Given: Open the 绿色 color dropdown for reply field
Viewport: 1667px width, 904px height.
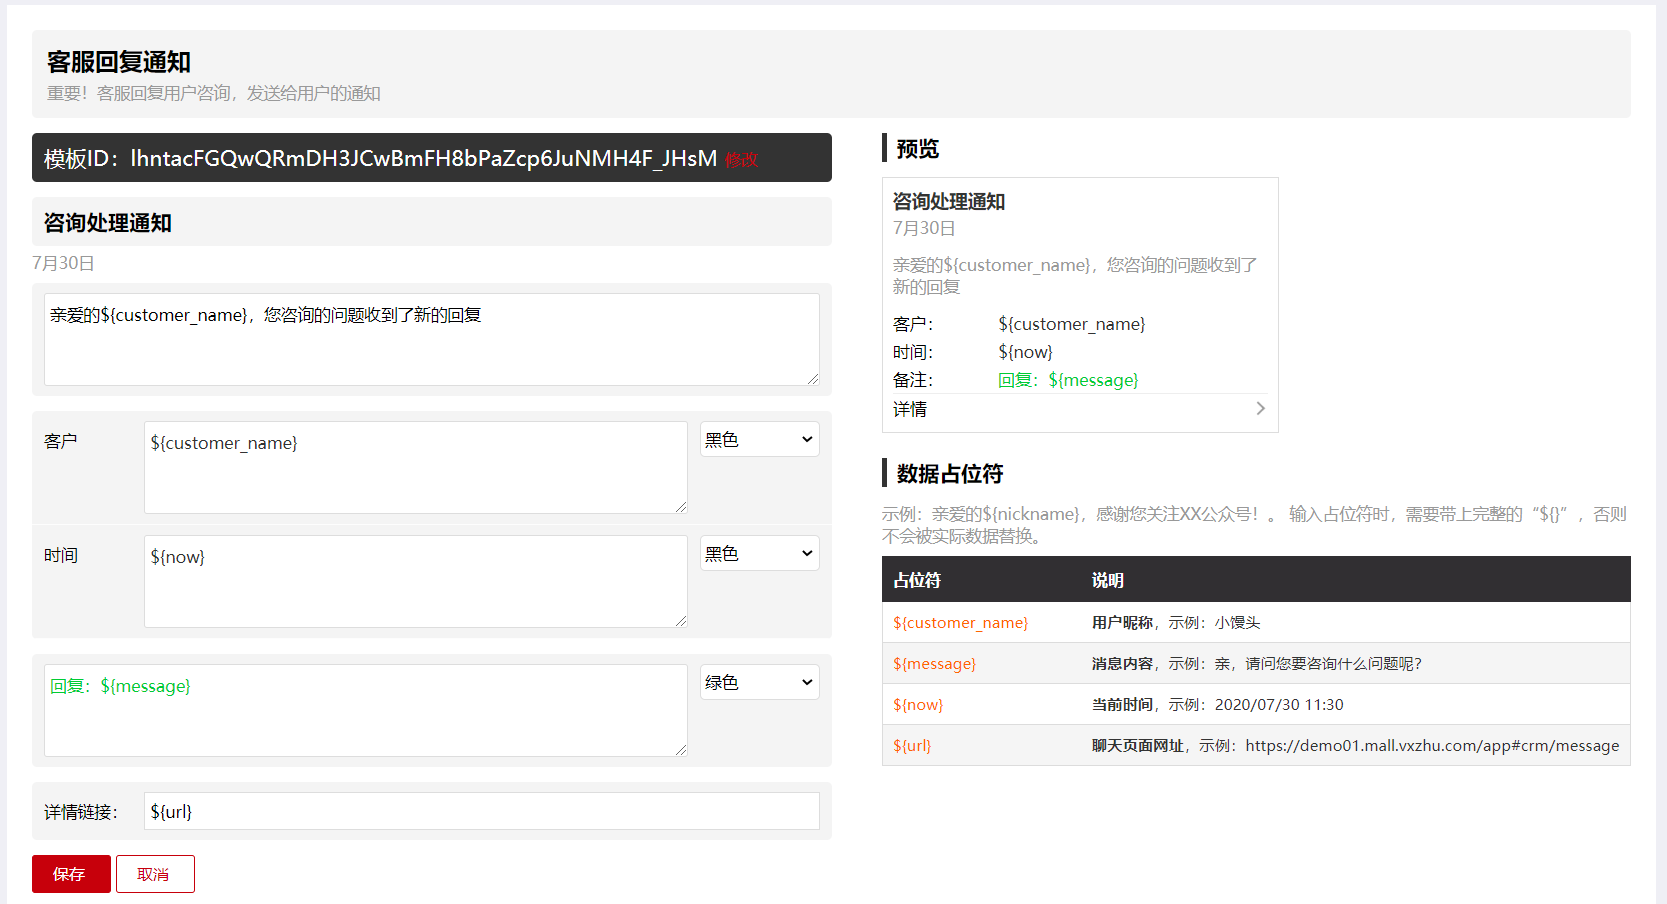Looking at the screenshot, I should (759, 683).
